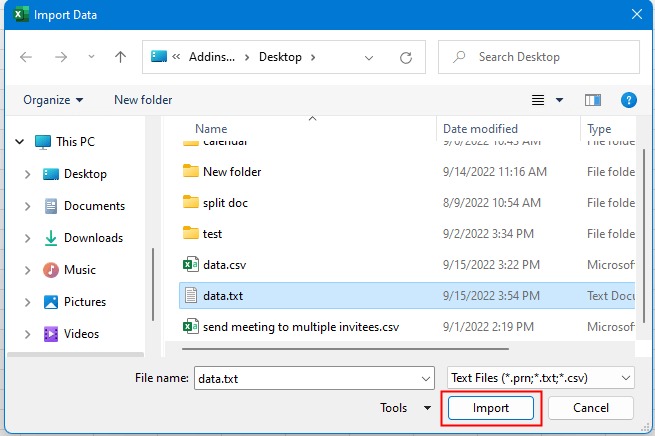Expand the Documents tree node
This screenshot has height=436, width=655.
pyautogui.click(x=28, y=206)
